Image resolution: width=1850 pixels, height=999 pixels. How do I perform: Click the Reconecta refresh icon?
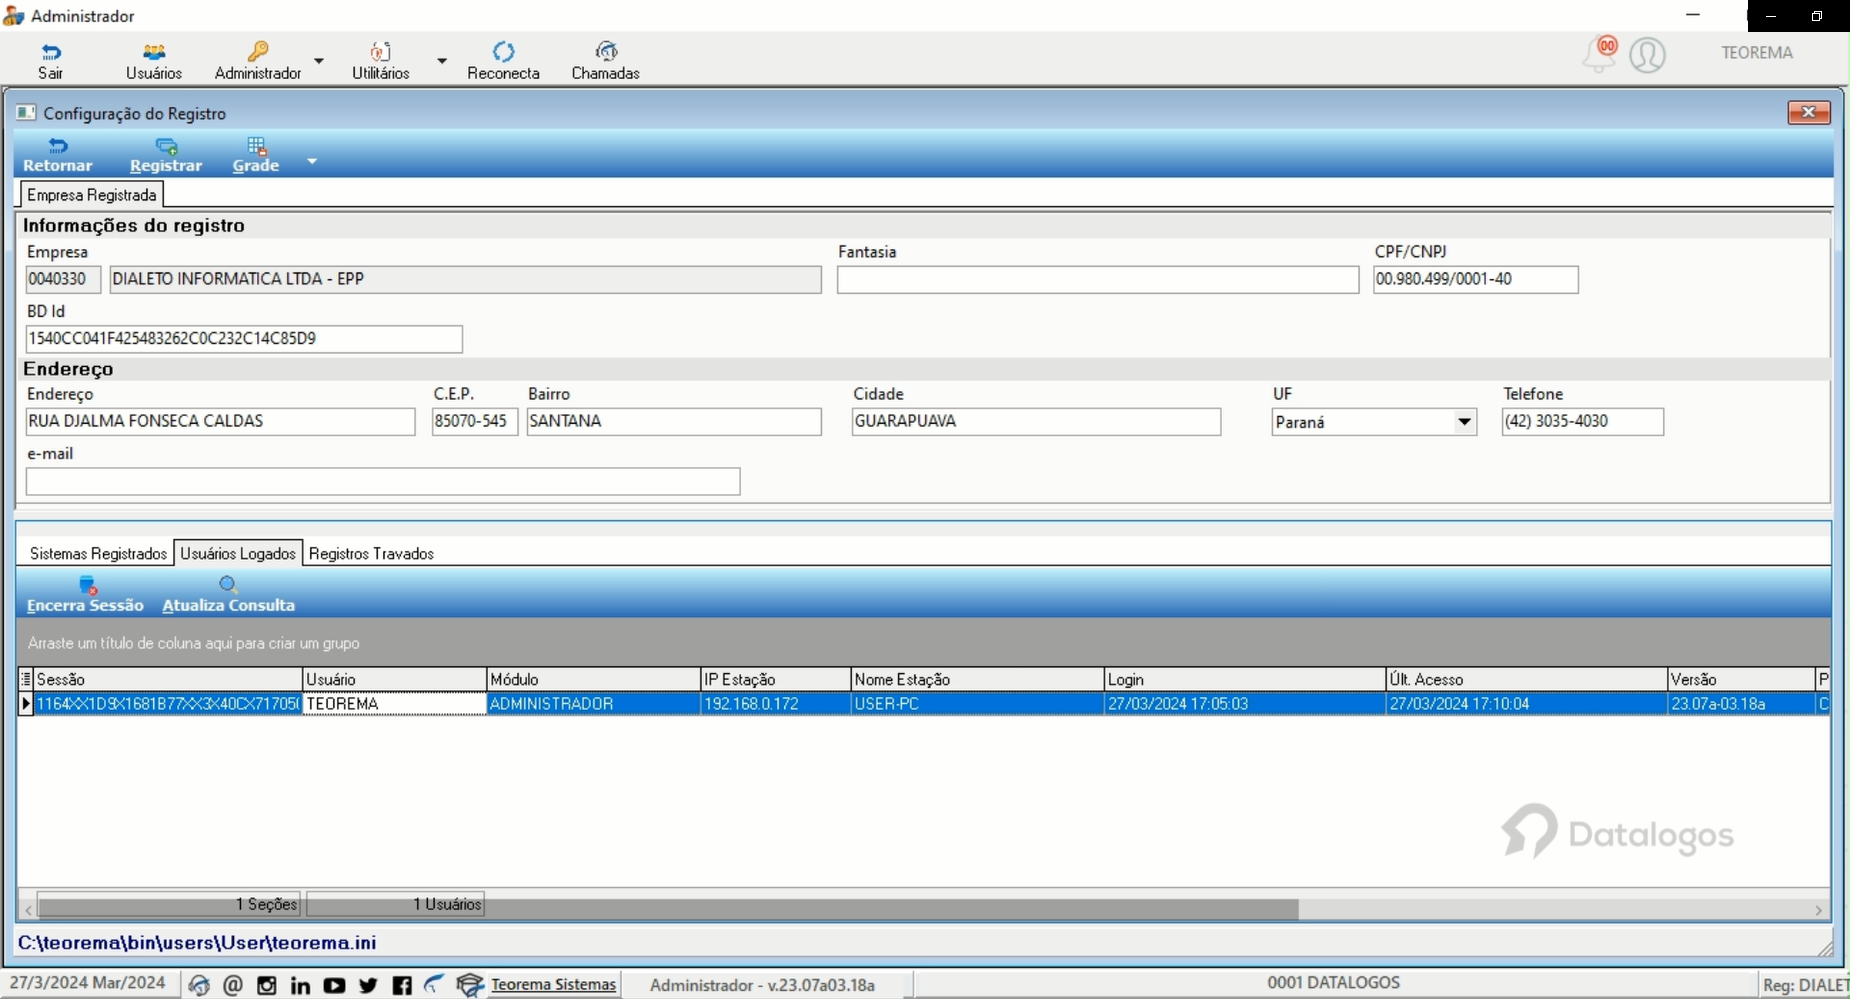[x=504, y=51]
